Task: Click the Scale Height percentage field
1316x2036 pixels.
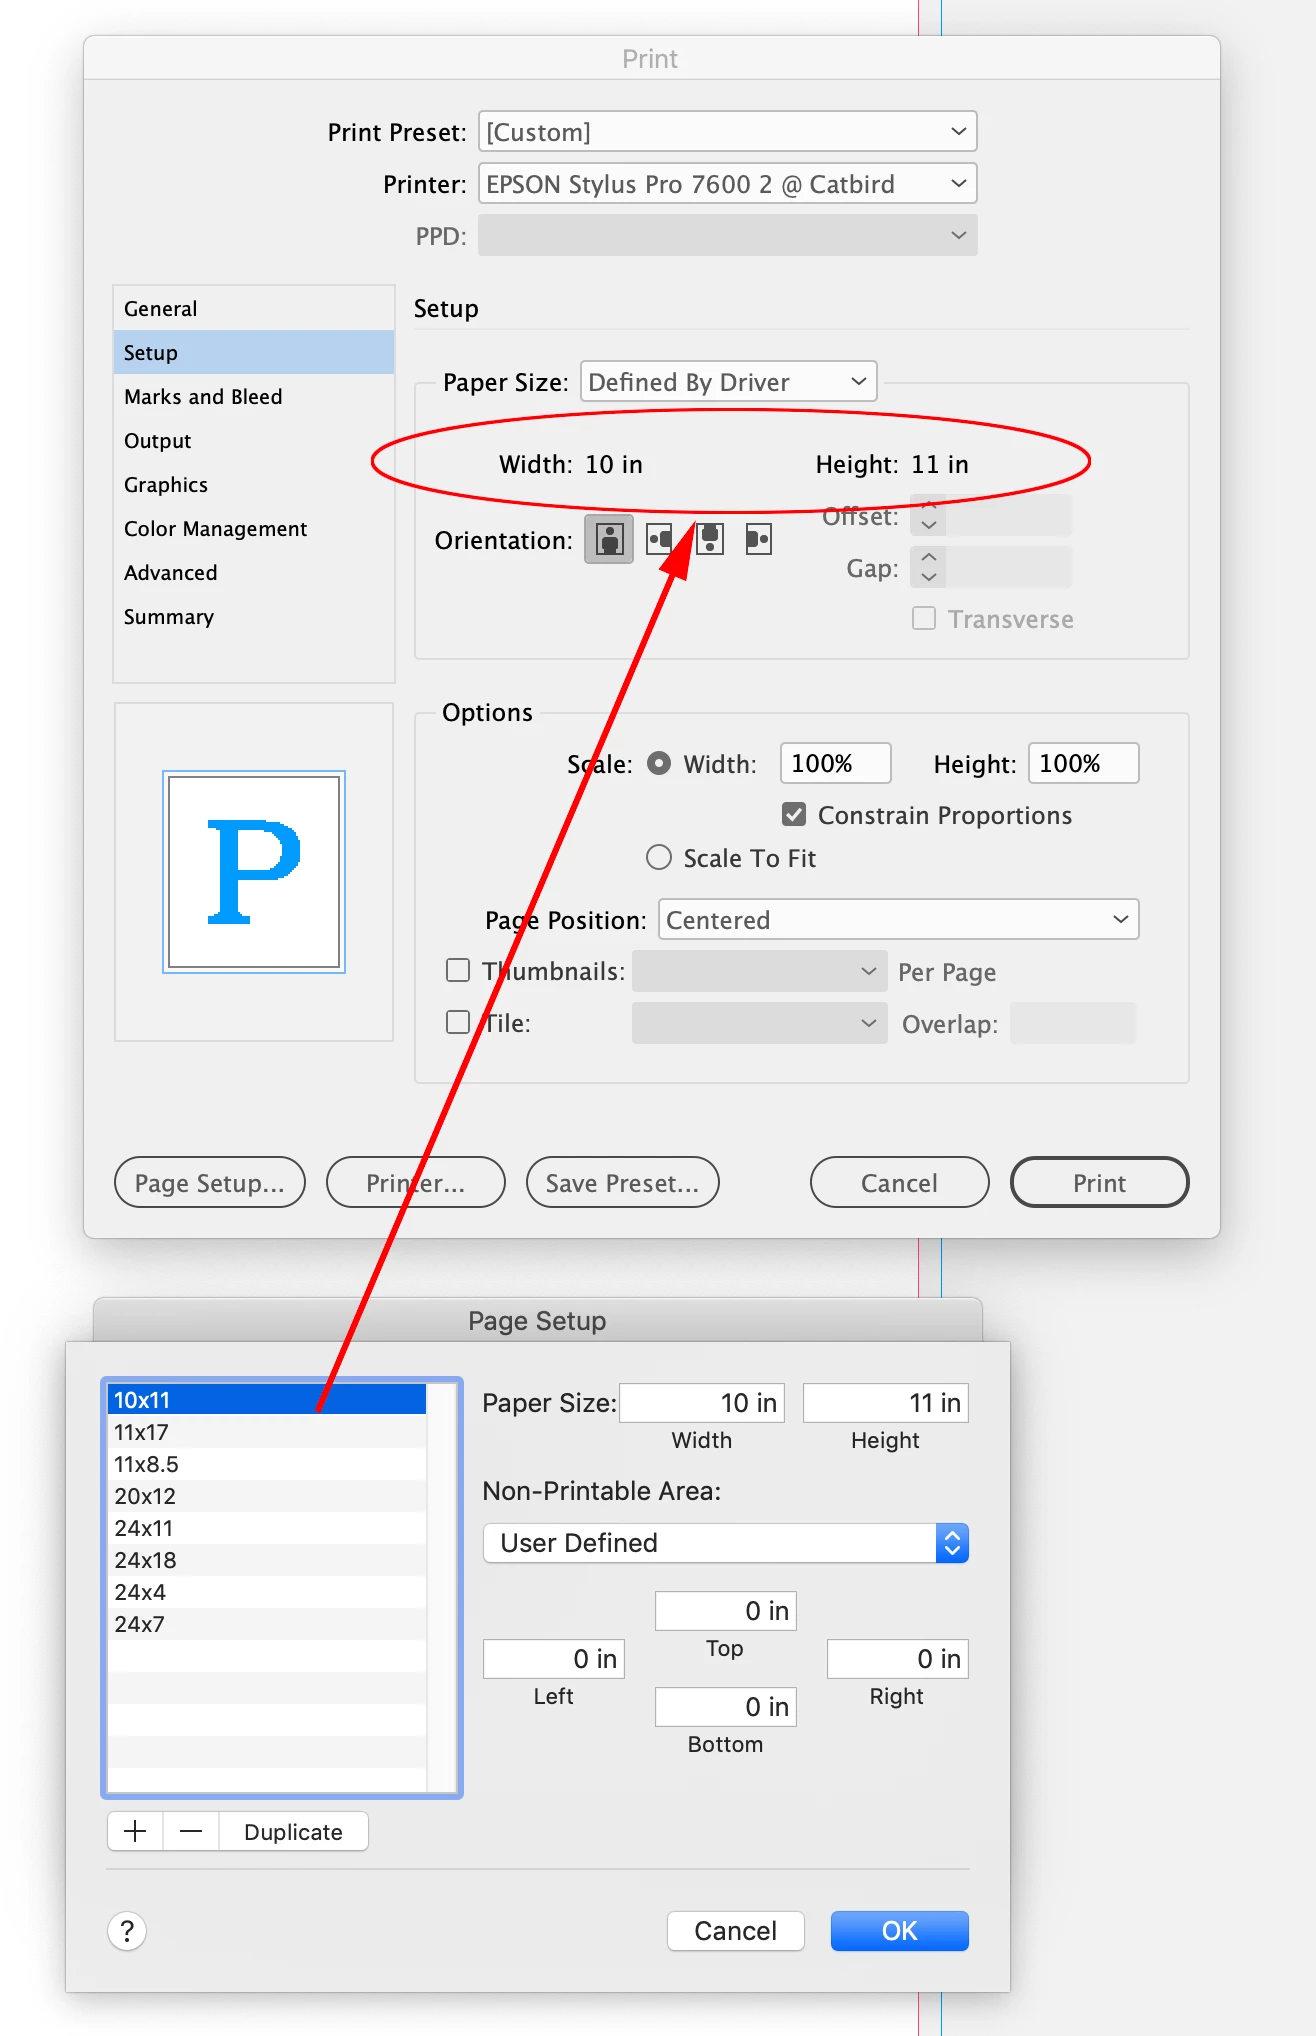Action: point(1084,763)
